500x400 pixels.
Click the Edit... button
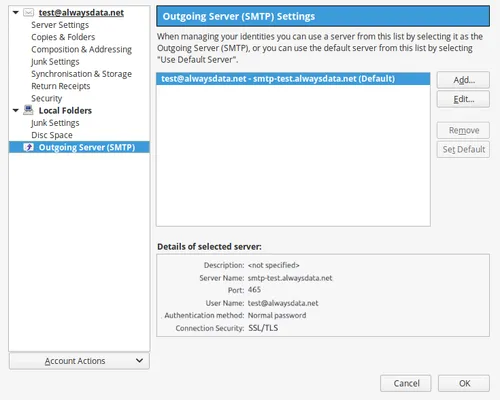click(463, 99)
